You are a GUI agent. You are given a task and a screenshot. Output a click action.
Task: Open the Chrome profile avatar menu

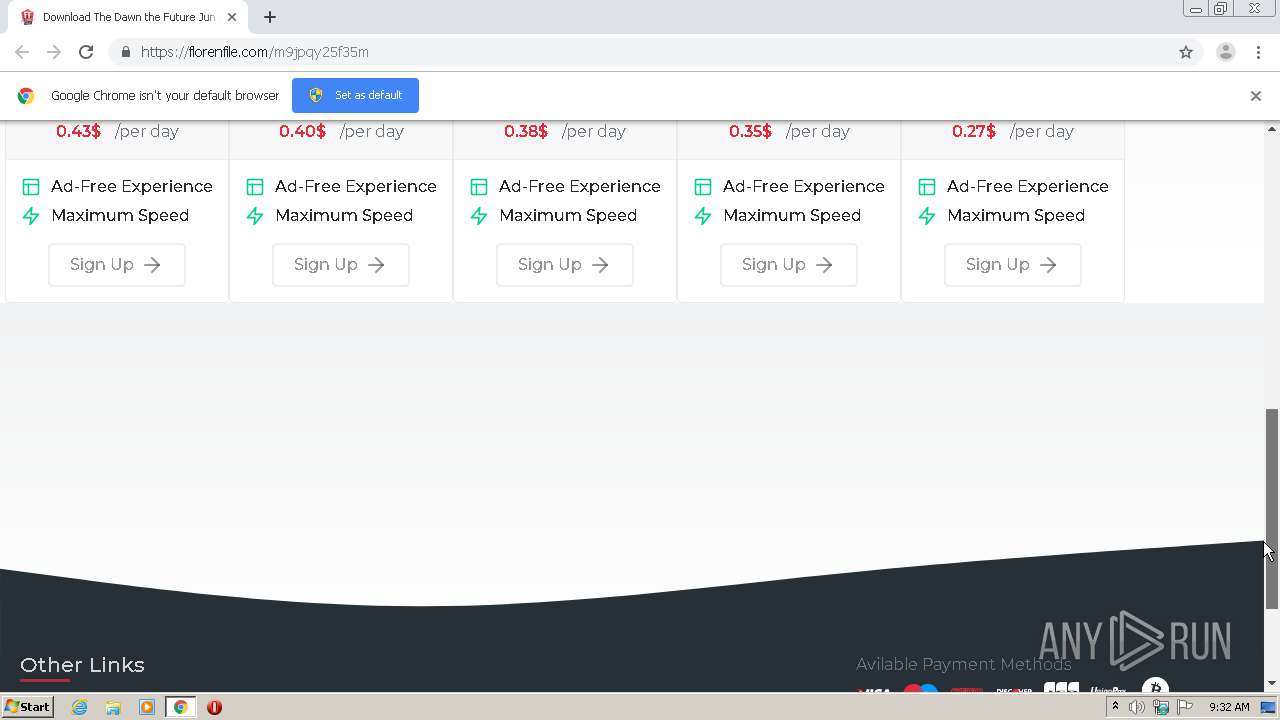pos(1225,52)
